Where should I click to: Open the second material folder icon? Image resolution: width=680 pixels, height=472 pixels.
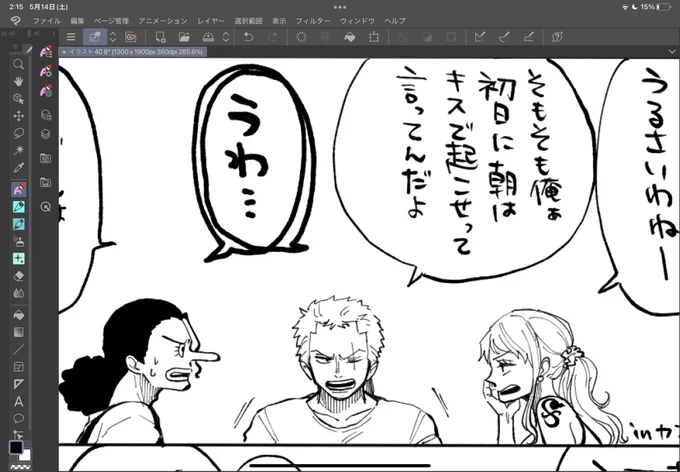[x=46, y=182]
